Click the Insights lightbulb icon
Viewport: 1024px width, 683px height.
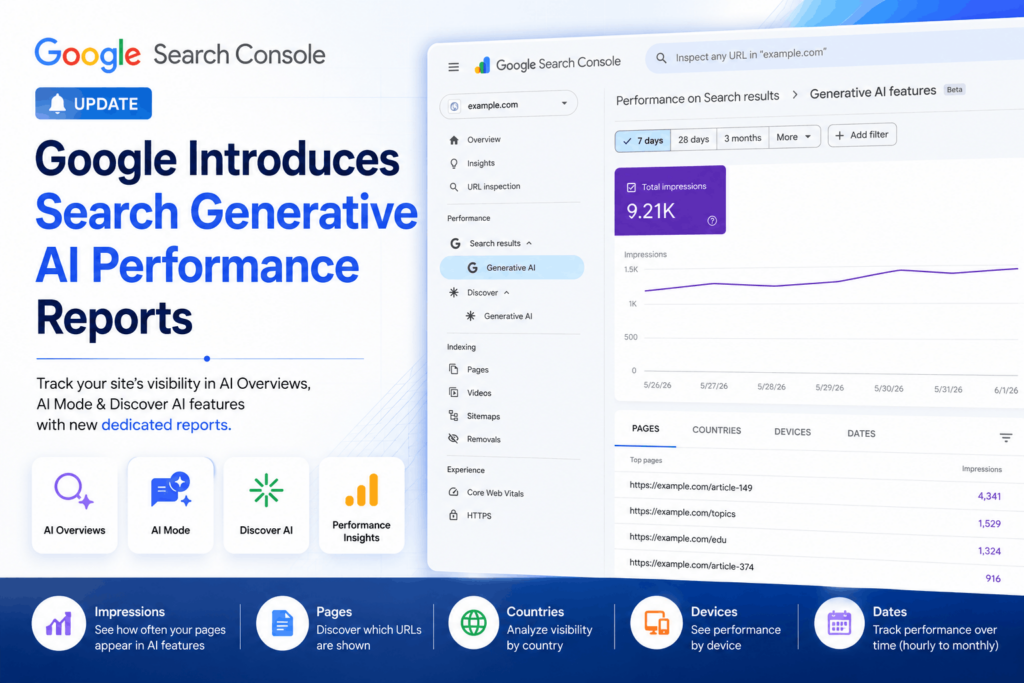pyautogui.click(x=454, y=163)
